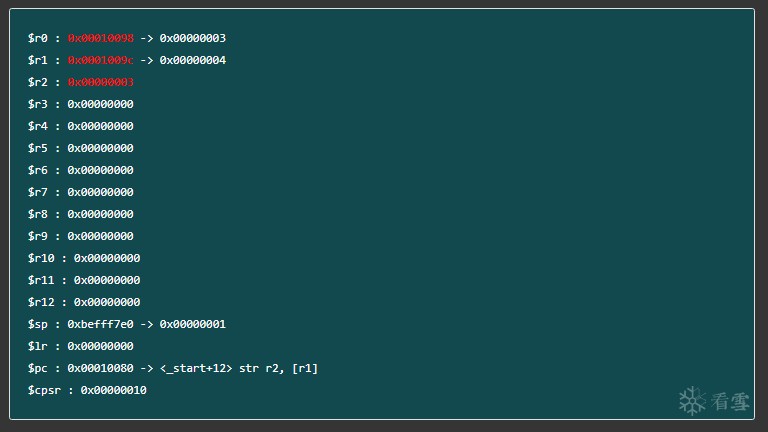Screen dimensions: 768x432
Task: Click the $pc address 0x00010080
Action: 100,368
